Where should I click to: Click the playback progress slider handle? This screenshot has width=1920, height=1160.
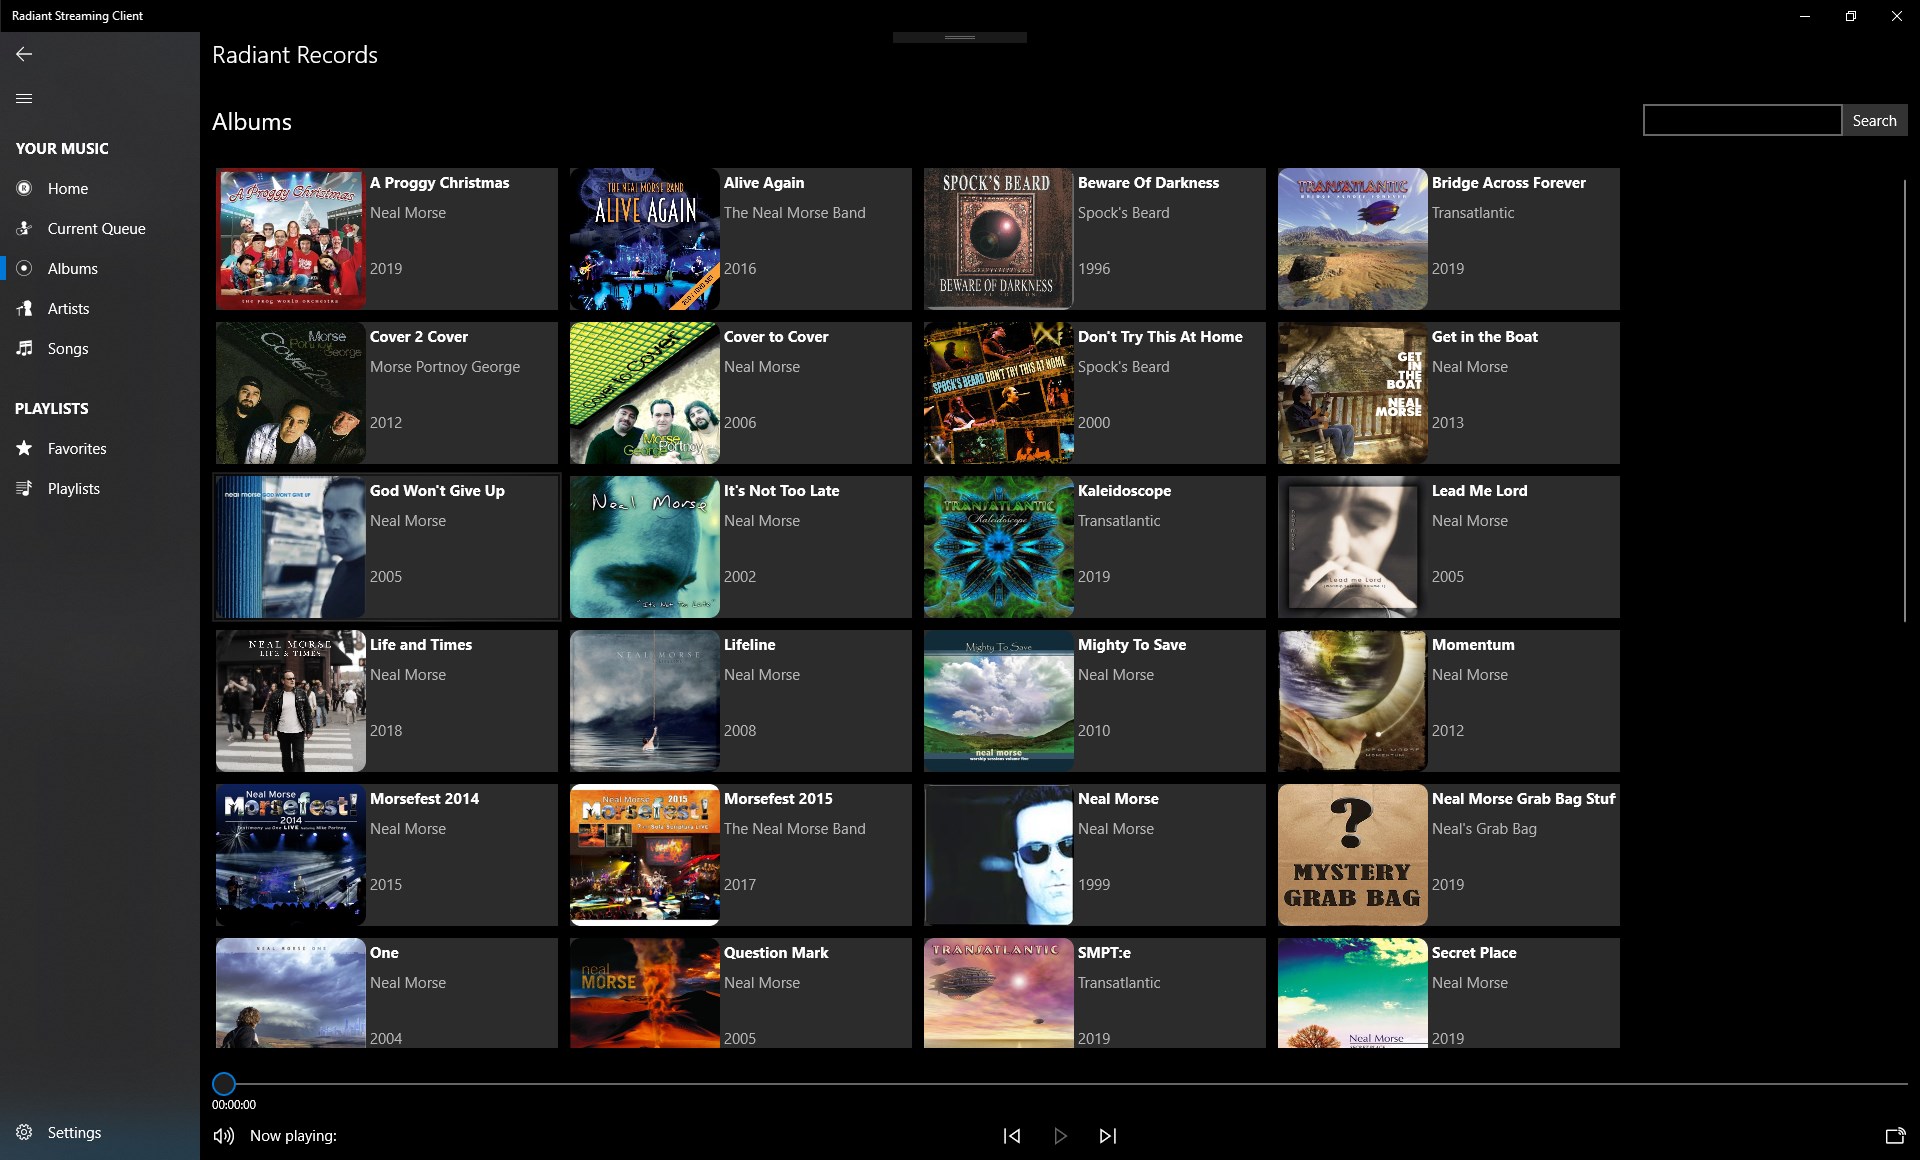pyautogui.click(x=224, y=1083)
